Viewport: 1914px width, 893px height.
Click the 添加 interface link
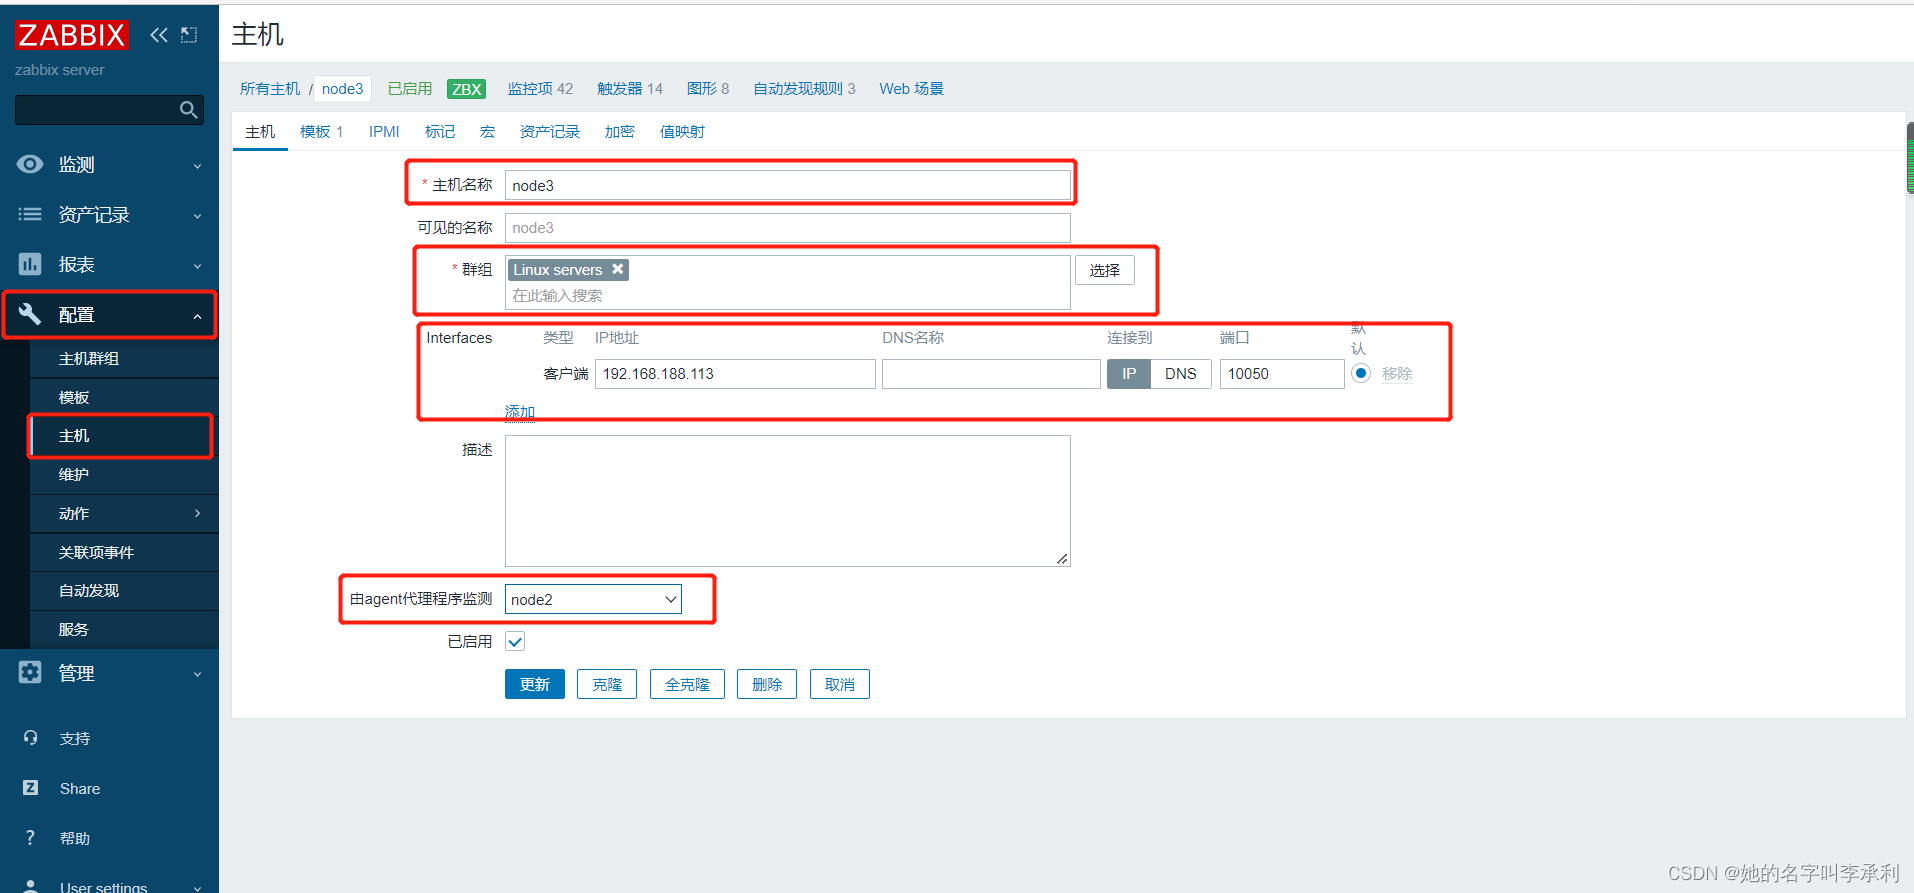[520, 411]
